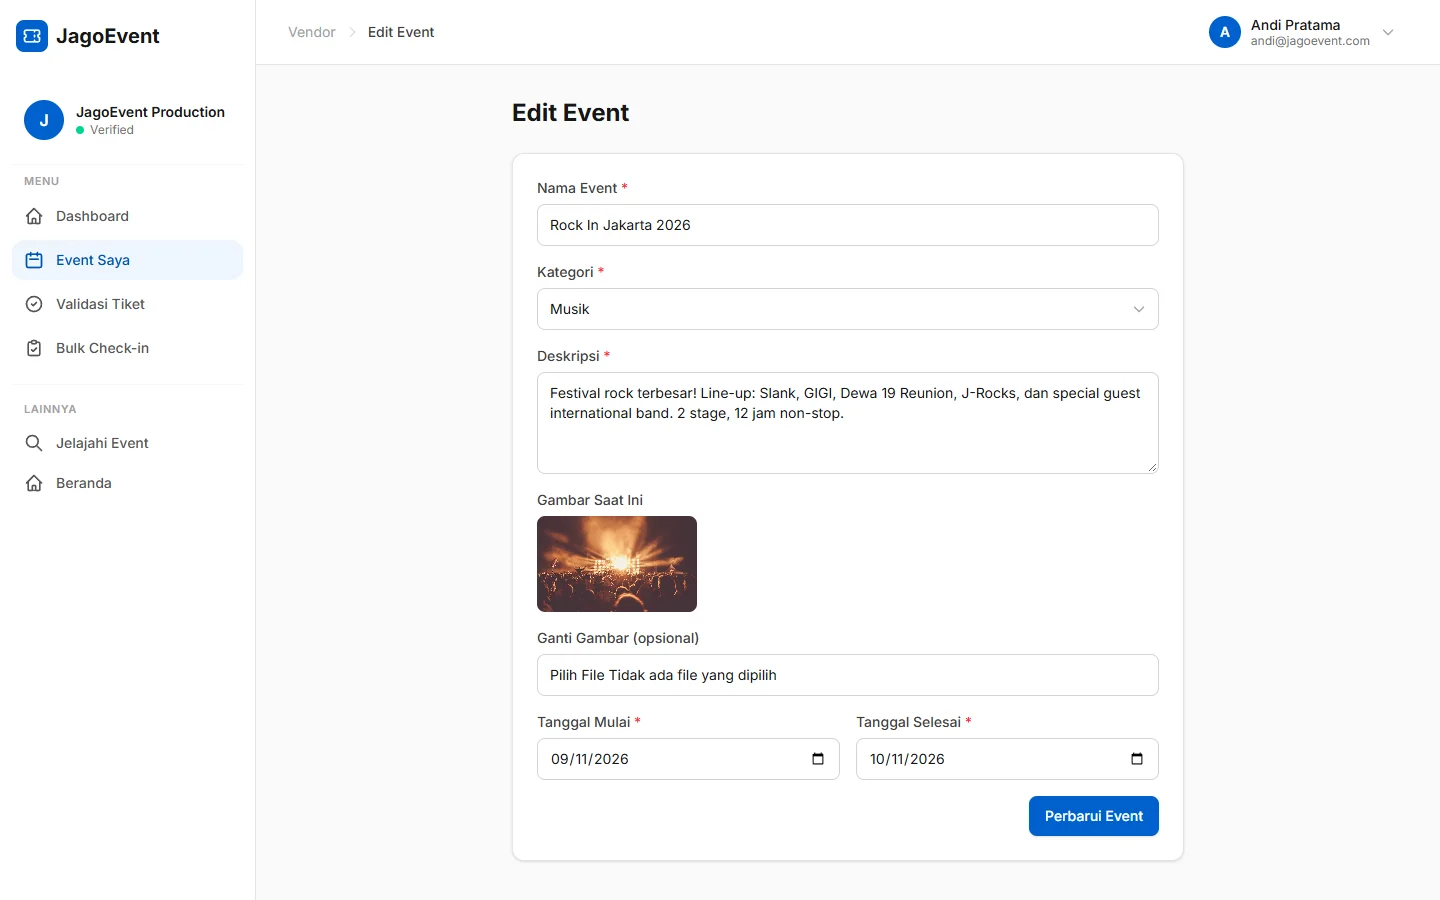The height and width of the screenshot is (900, 1440).
Task: Click the Tanggal Mulai date field
Action: point(688,759)
